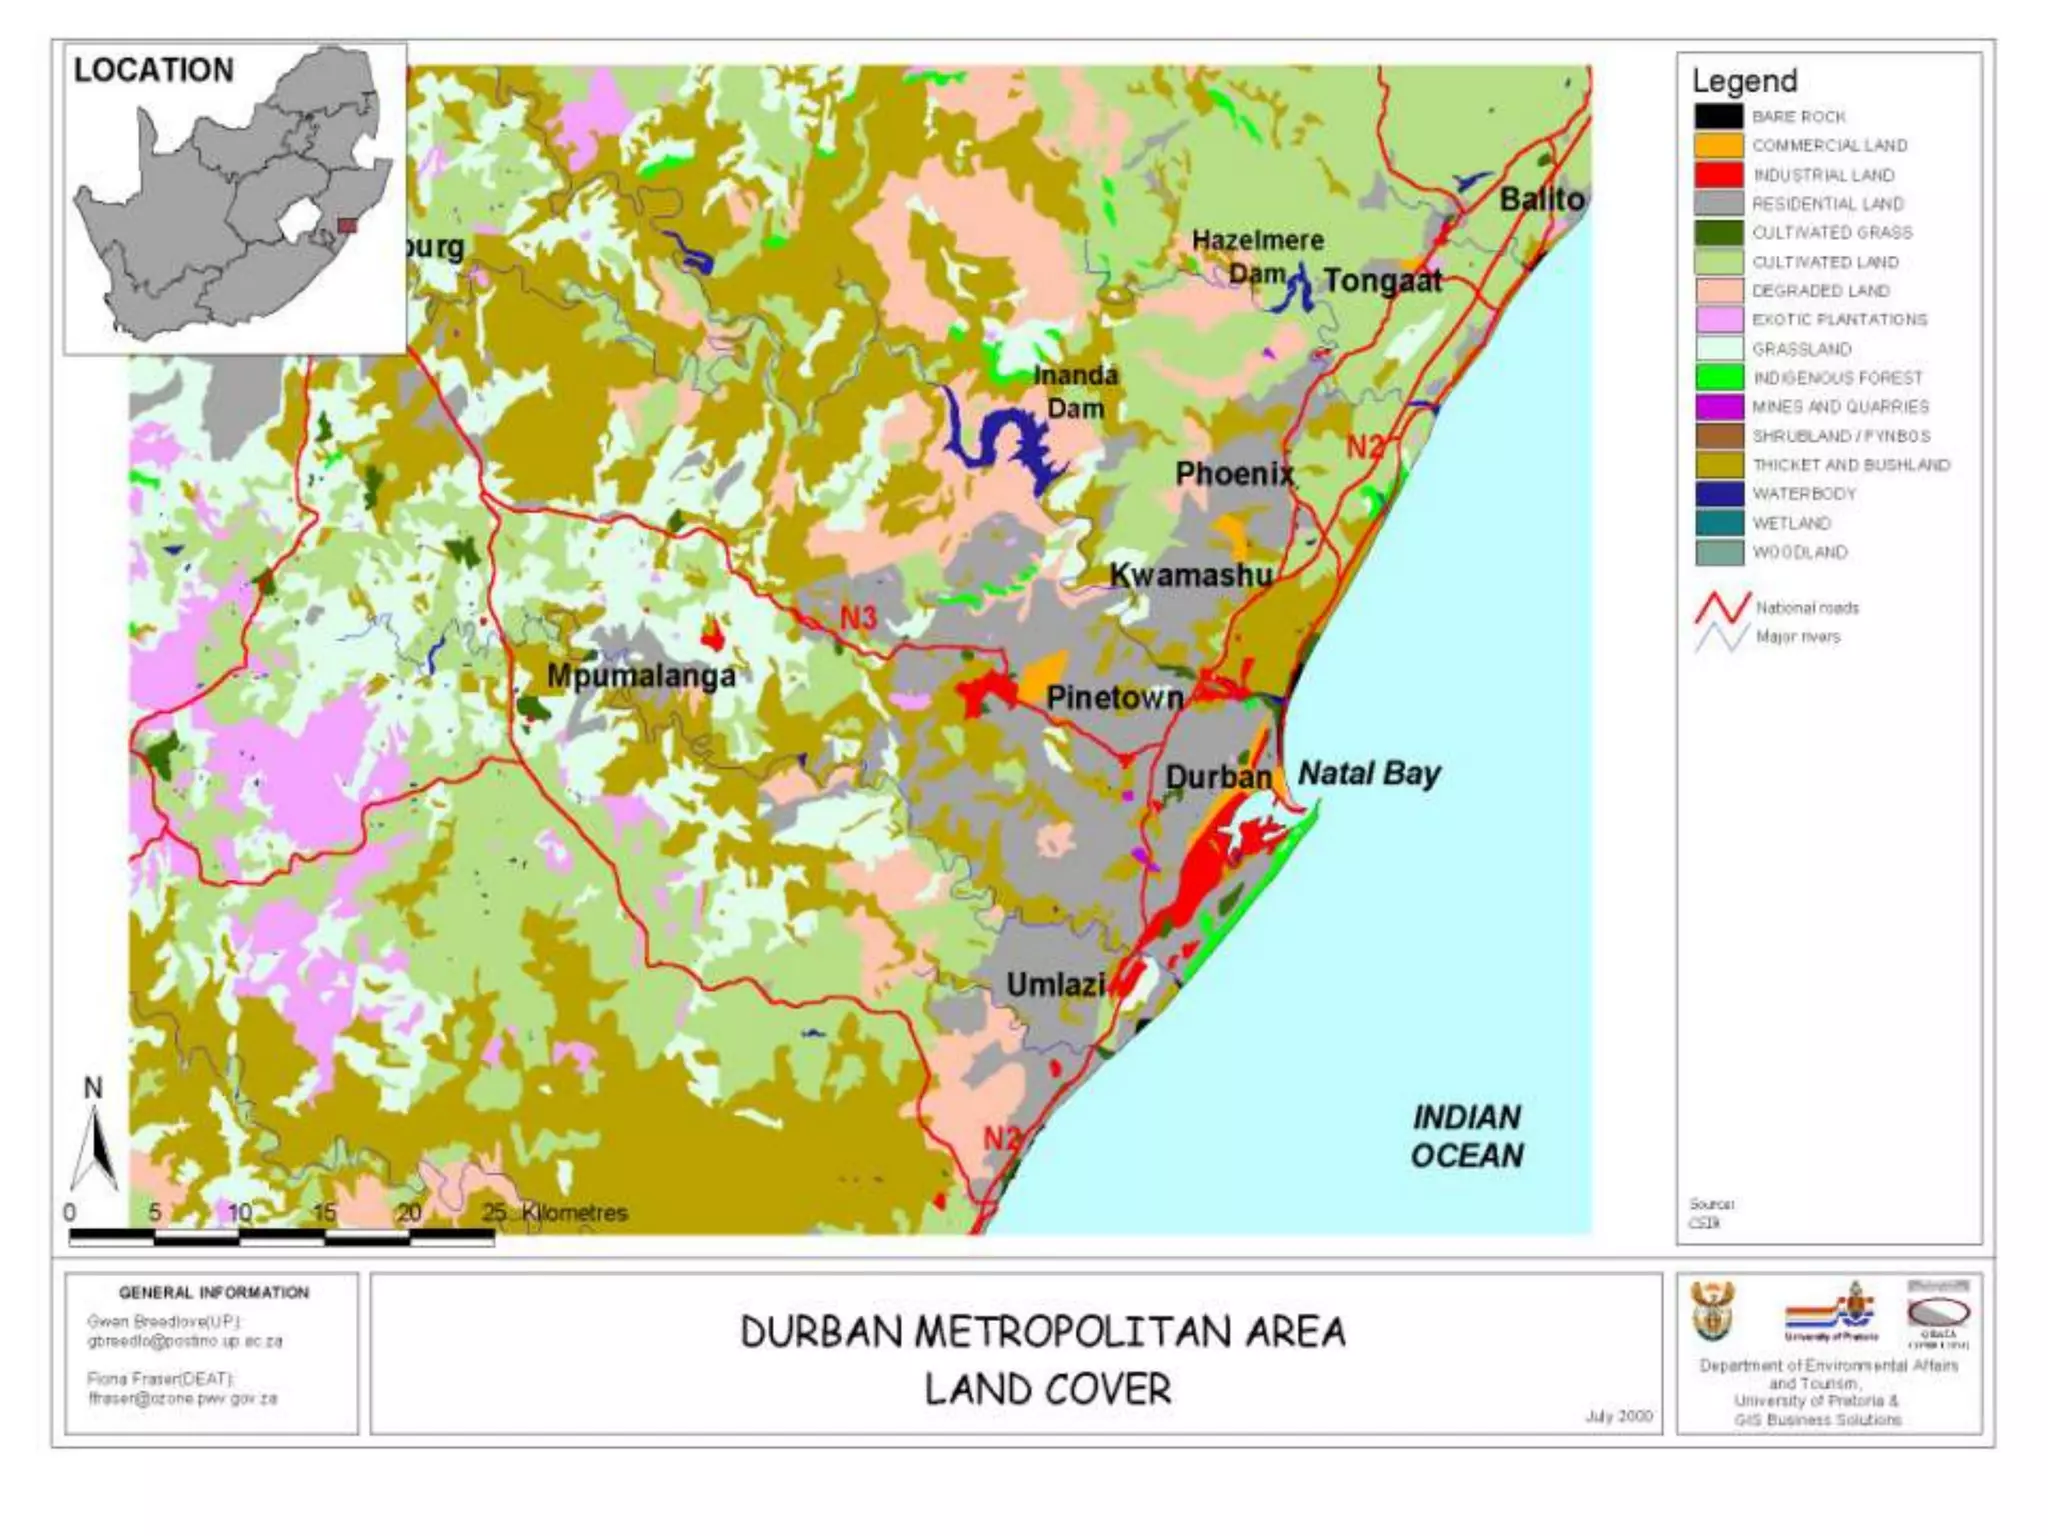Select the Industrial Land red legend swatch

[1718, 175]
